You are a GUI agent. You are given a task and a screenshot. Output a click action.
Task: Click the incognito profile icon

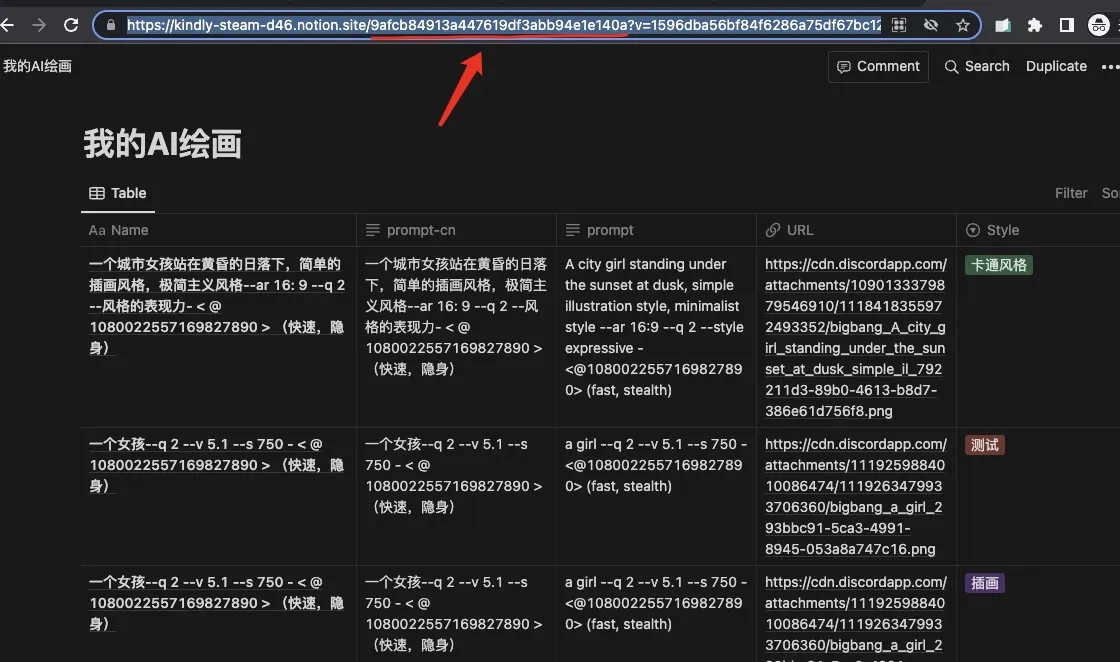tap(1099, 25)
